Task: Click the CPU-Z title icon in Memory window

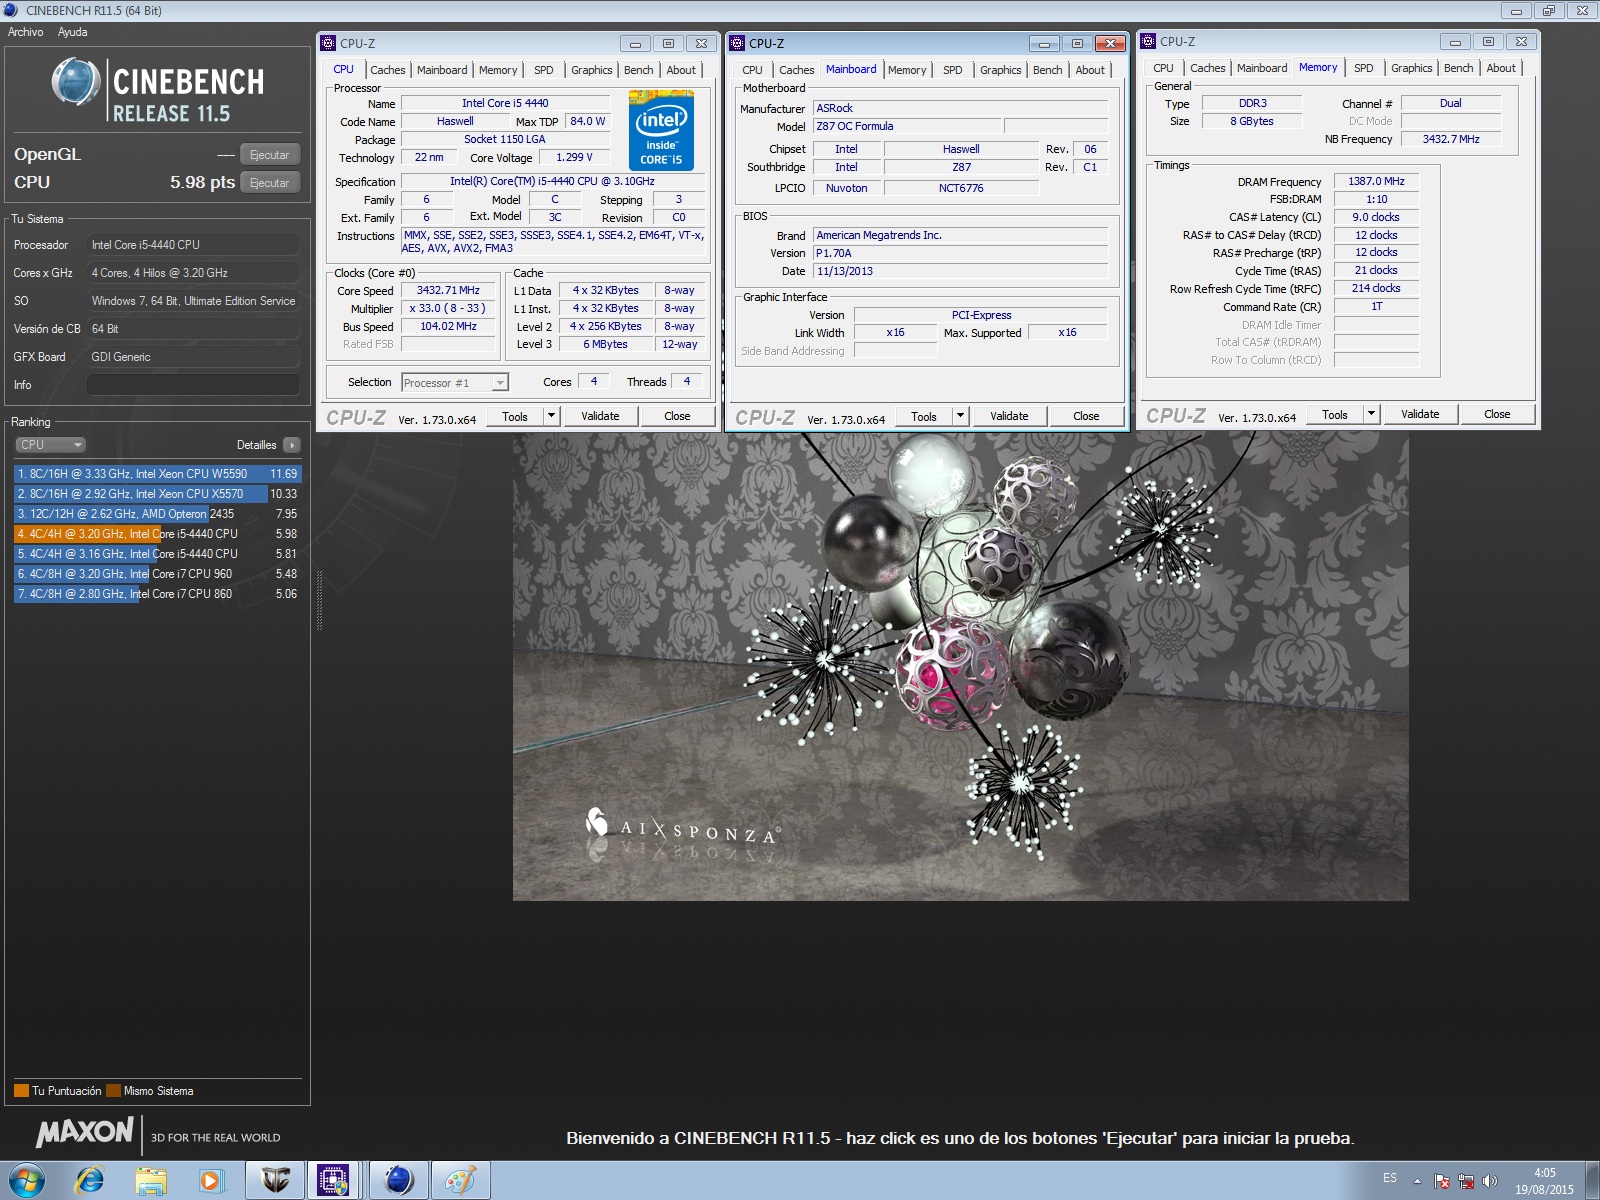Action: point(1148,41)
